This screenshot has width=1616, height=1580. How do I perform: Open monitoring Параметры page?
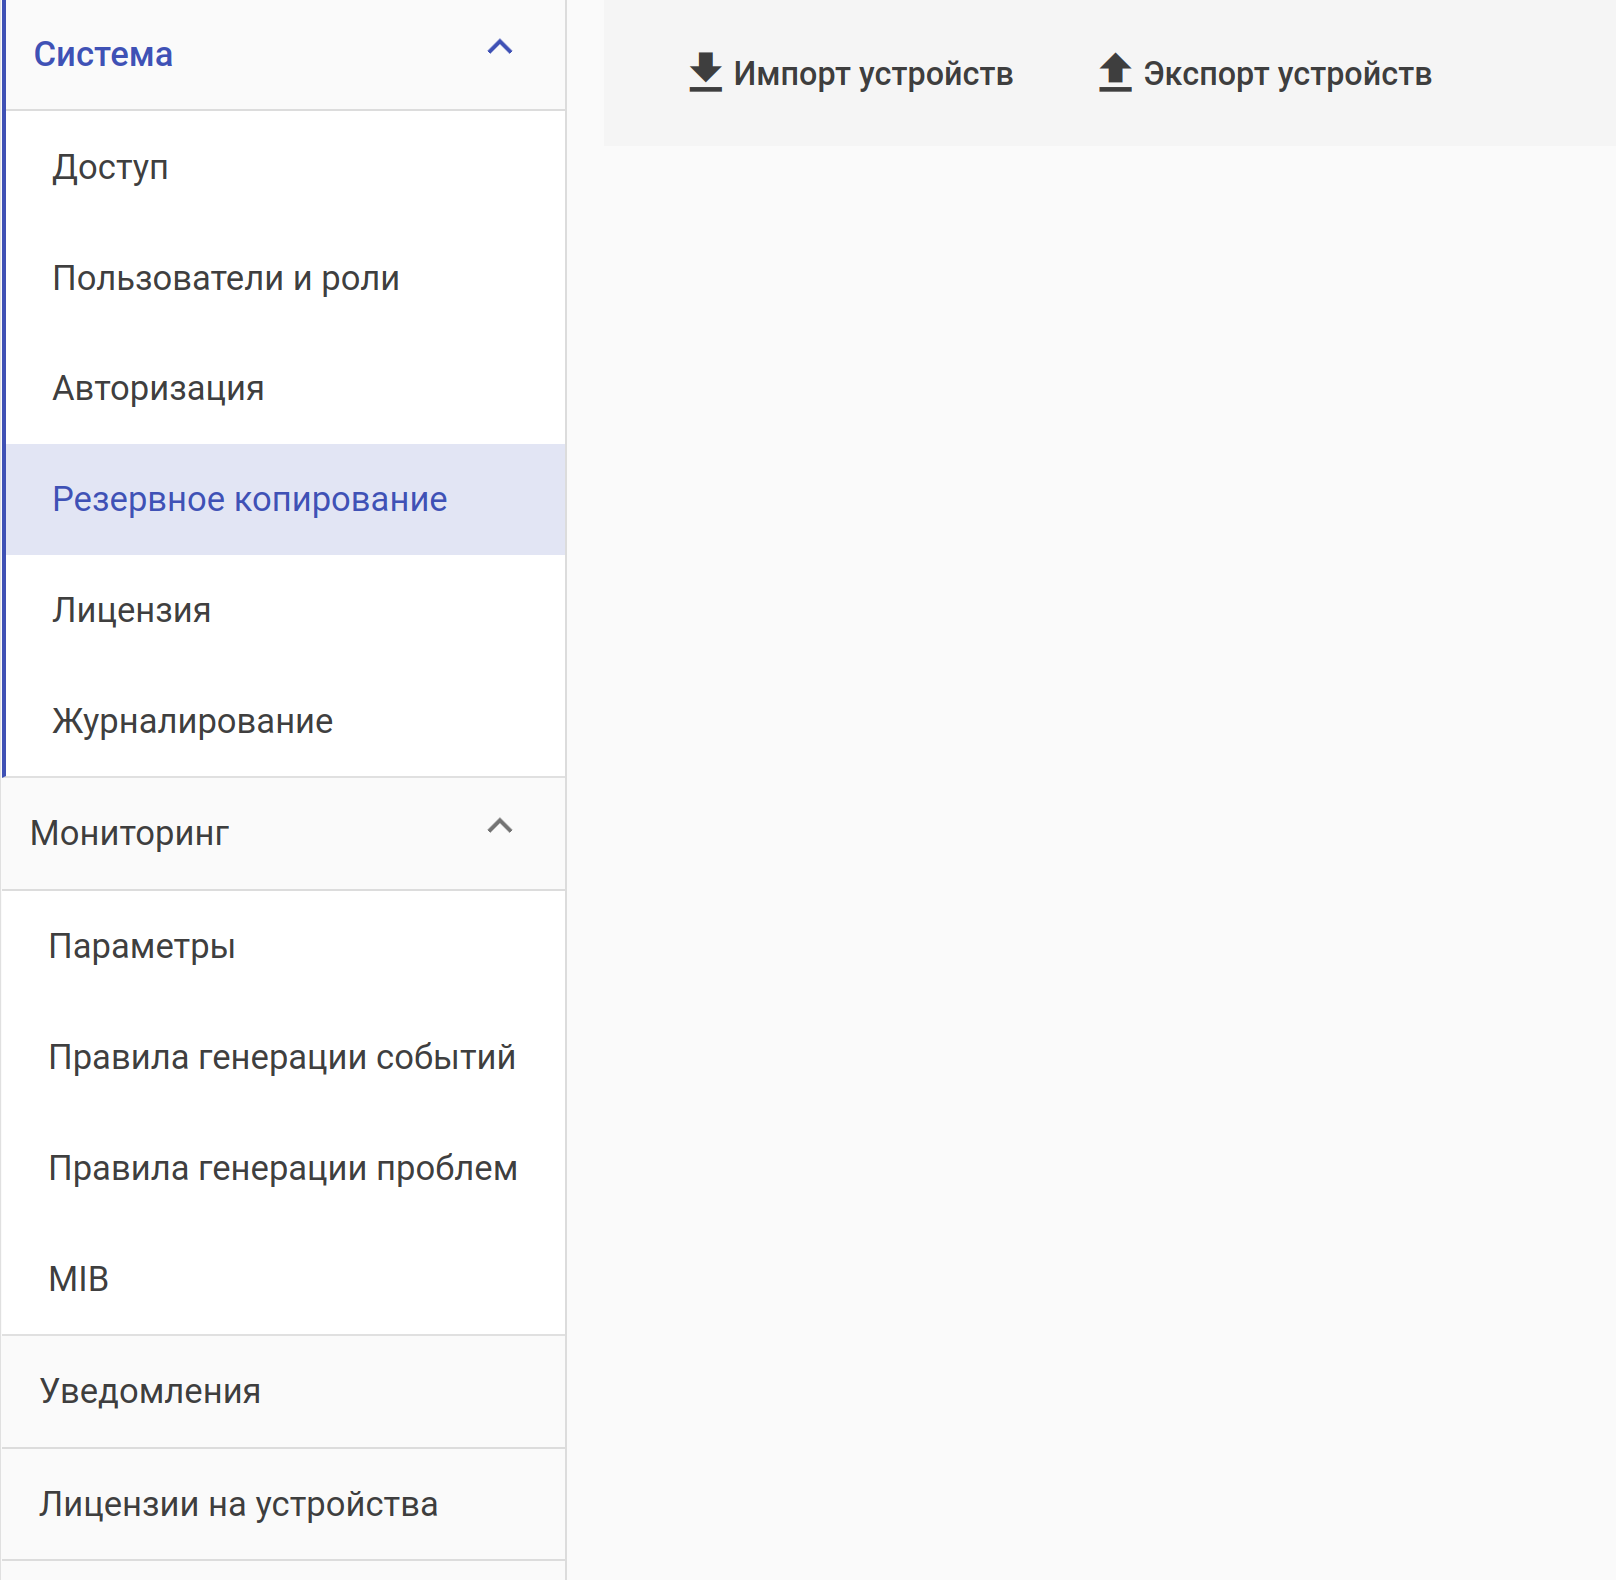click(x=142, y=946)
